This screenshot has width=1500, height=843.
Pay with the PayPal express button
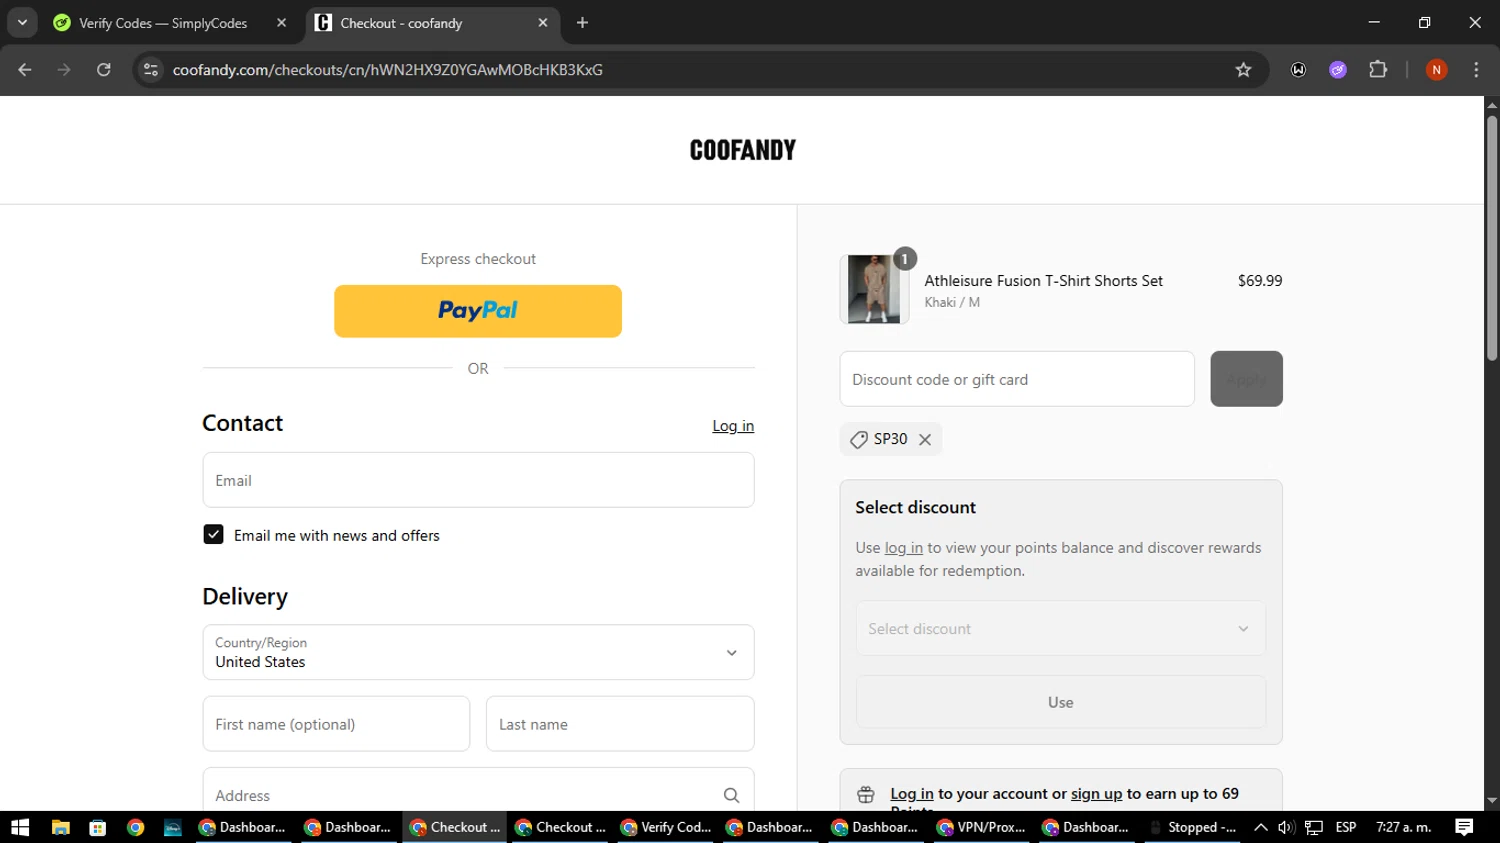point(478,311)
